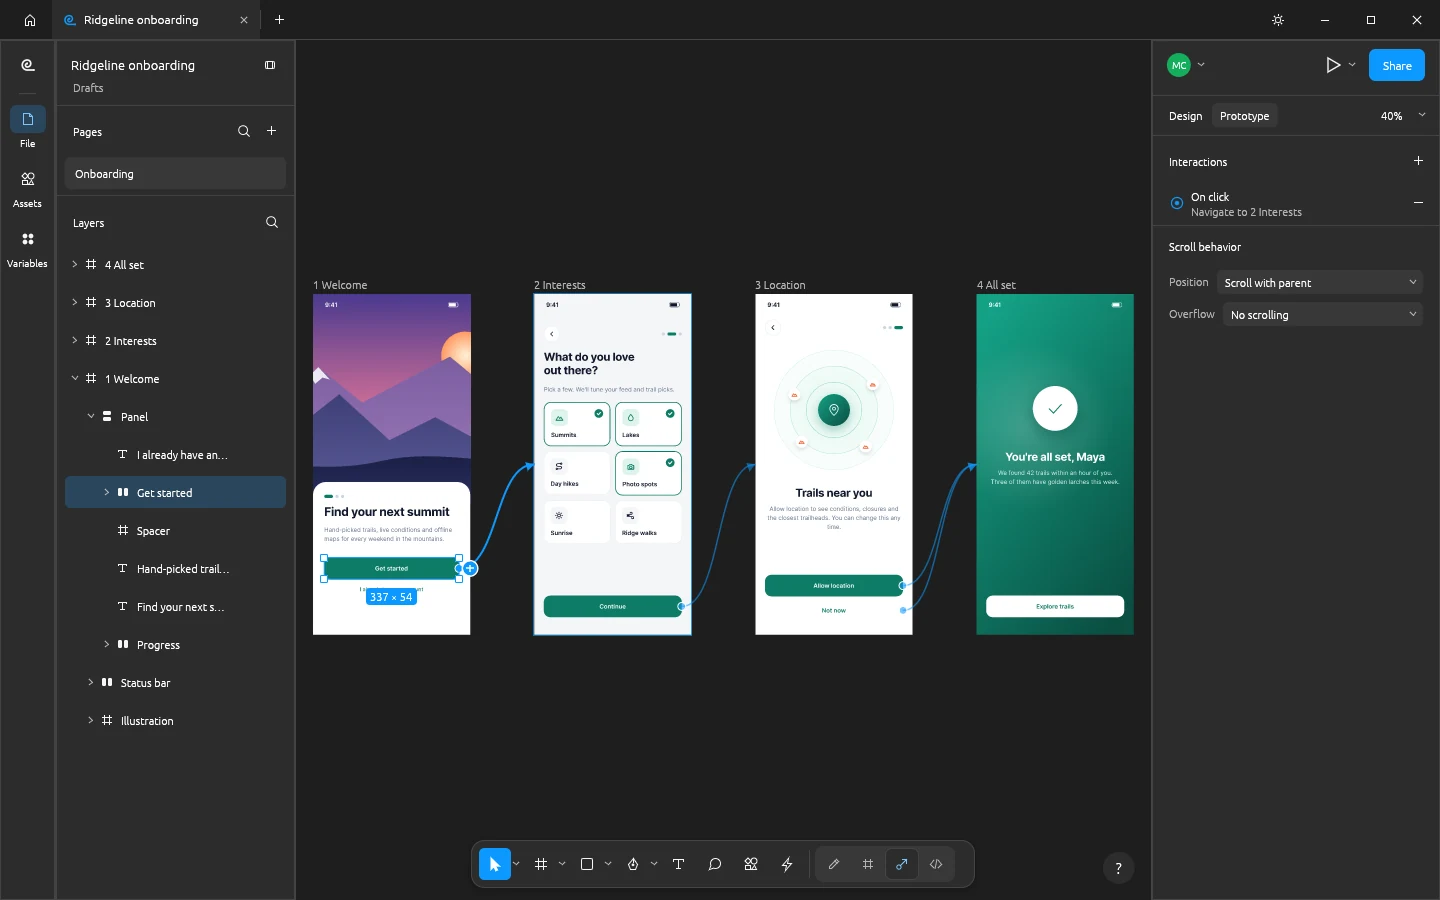Go to the home screen icon
This screenshot has width=1440, height=900.
point(30,20)
